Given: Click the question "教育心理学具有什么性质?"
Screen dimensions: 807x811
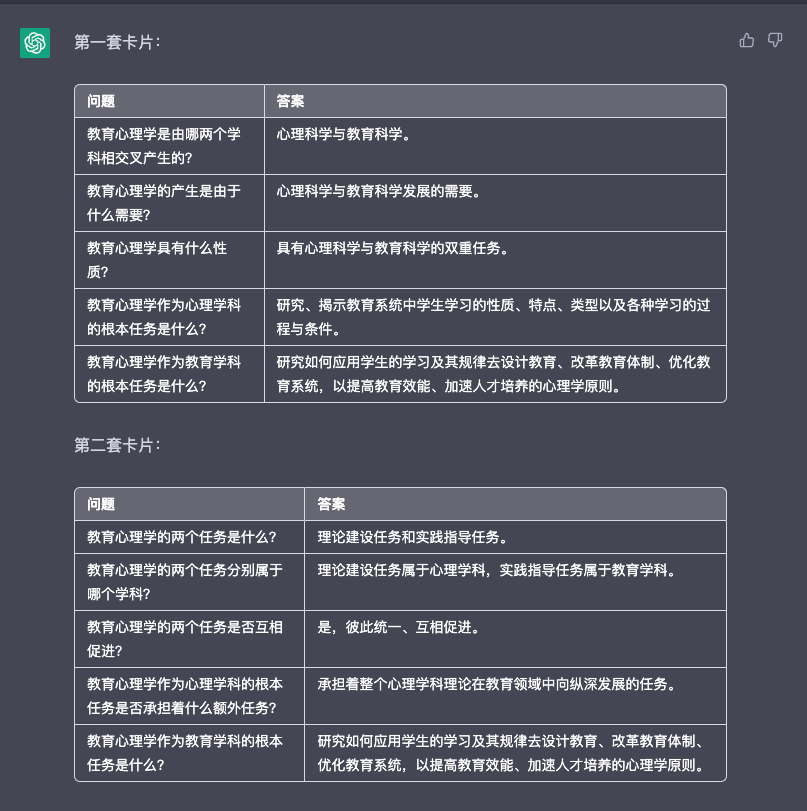Looking at the screenshot, I should click(x=157, y=260).
